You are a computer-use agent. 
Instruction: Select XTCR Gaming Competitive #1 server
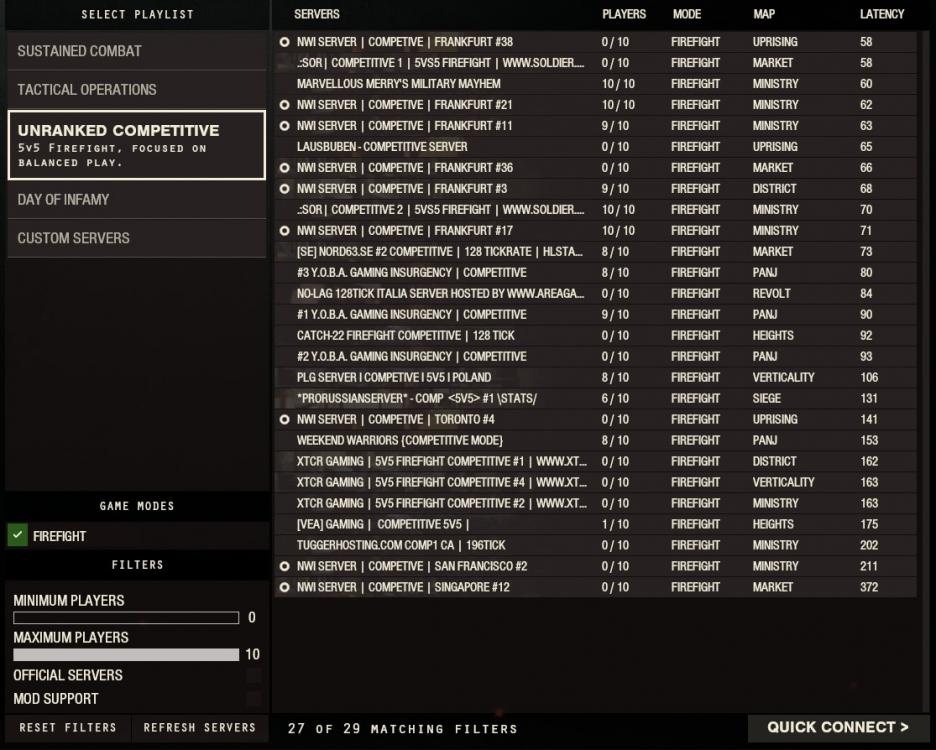coord(595,462)
